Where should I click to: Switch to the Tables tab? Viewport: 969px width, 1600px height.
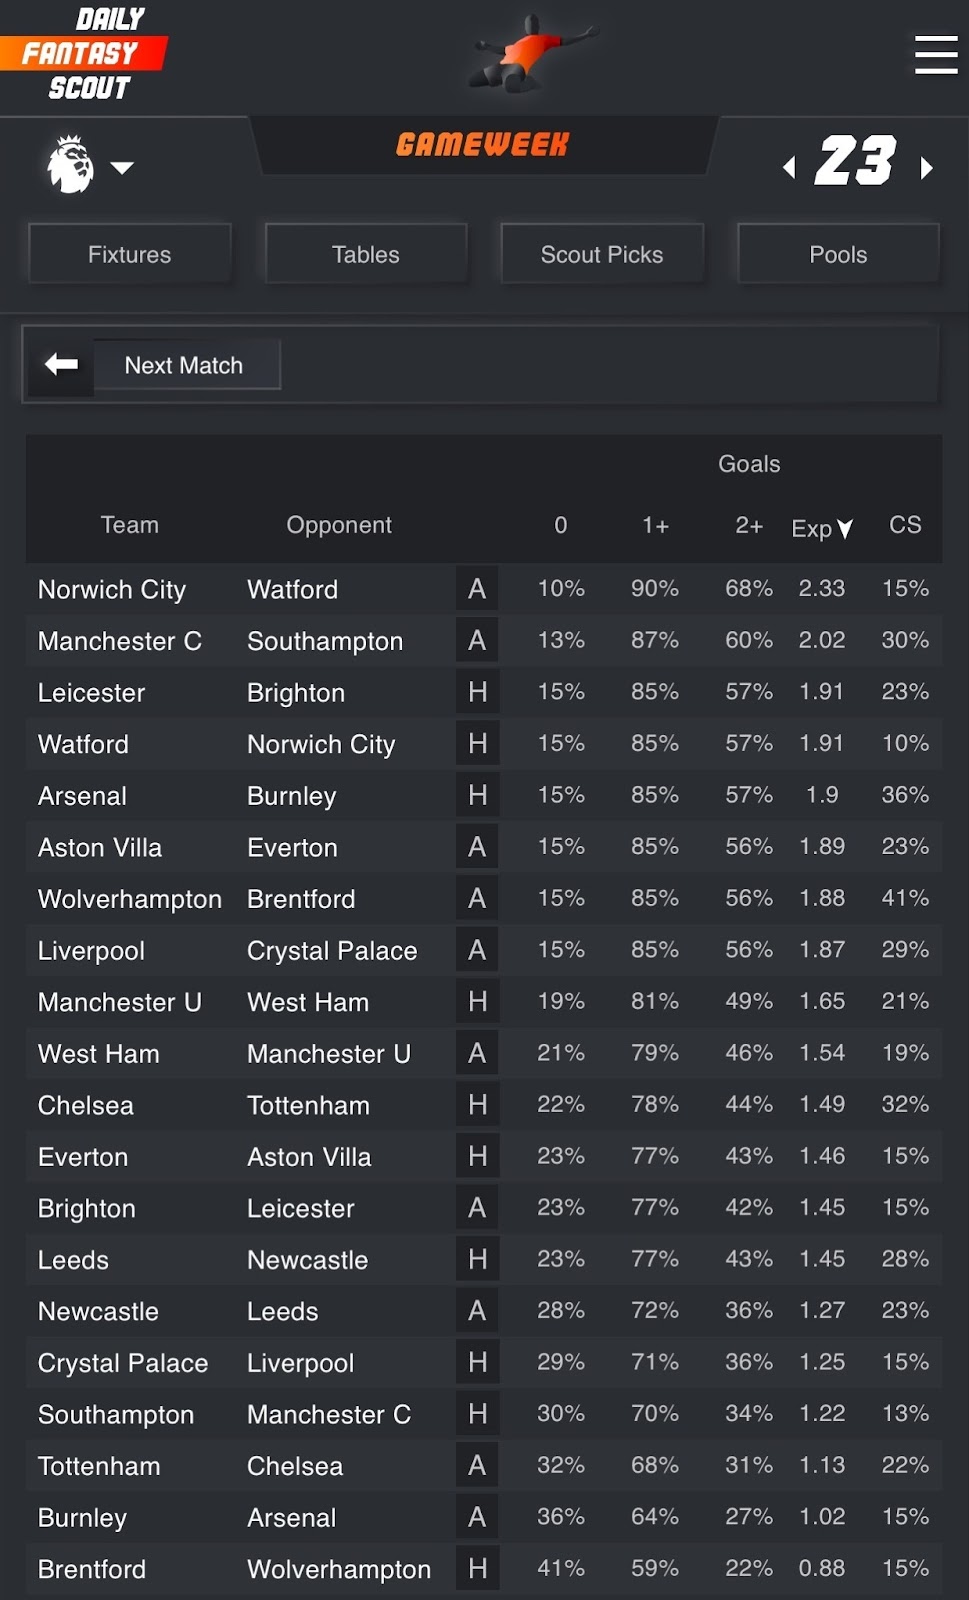click(x=366, y=255)
